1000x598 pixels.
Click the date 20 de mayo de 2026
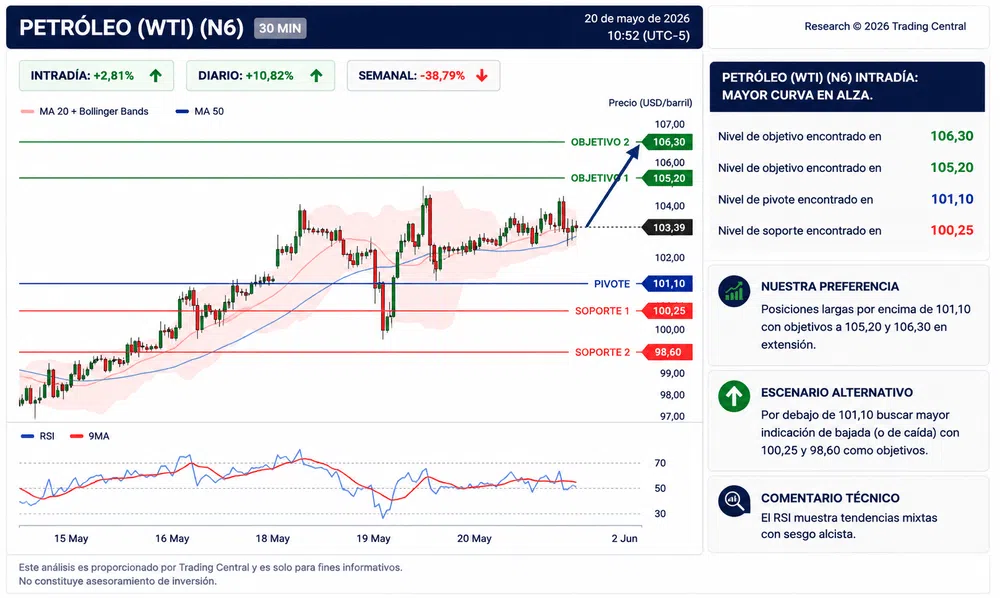(636, 18)
